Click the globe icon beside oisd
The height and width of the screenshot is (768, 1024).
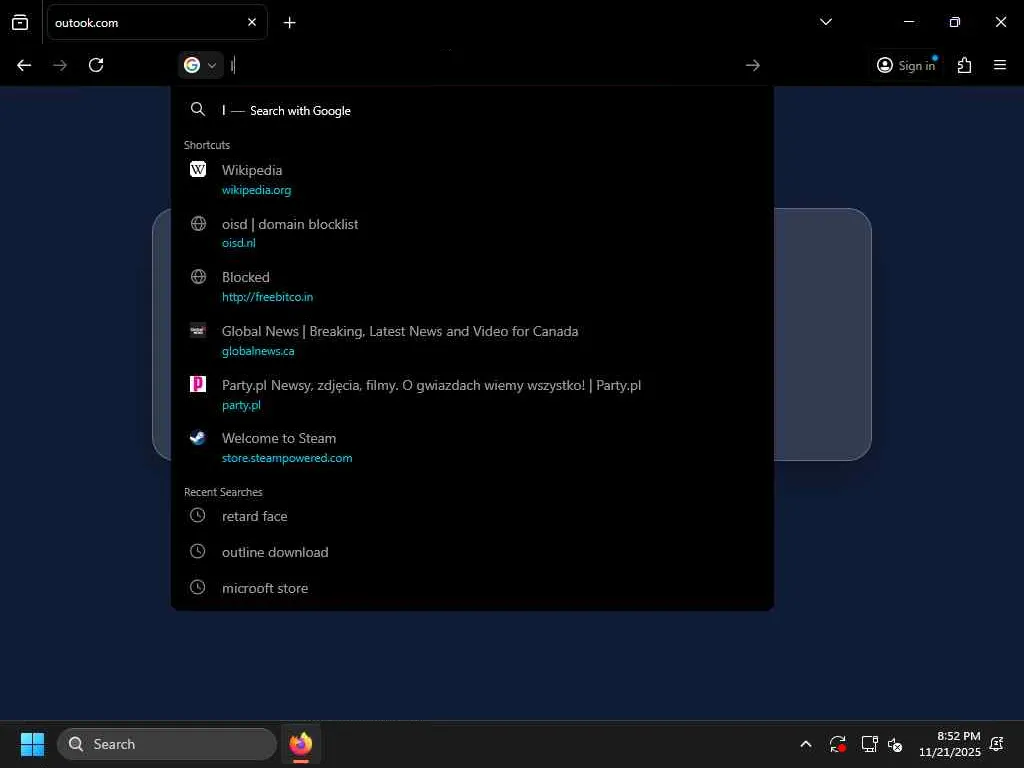click(198, 224)
